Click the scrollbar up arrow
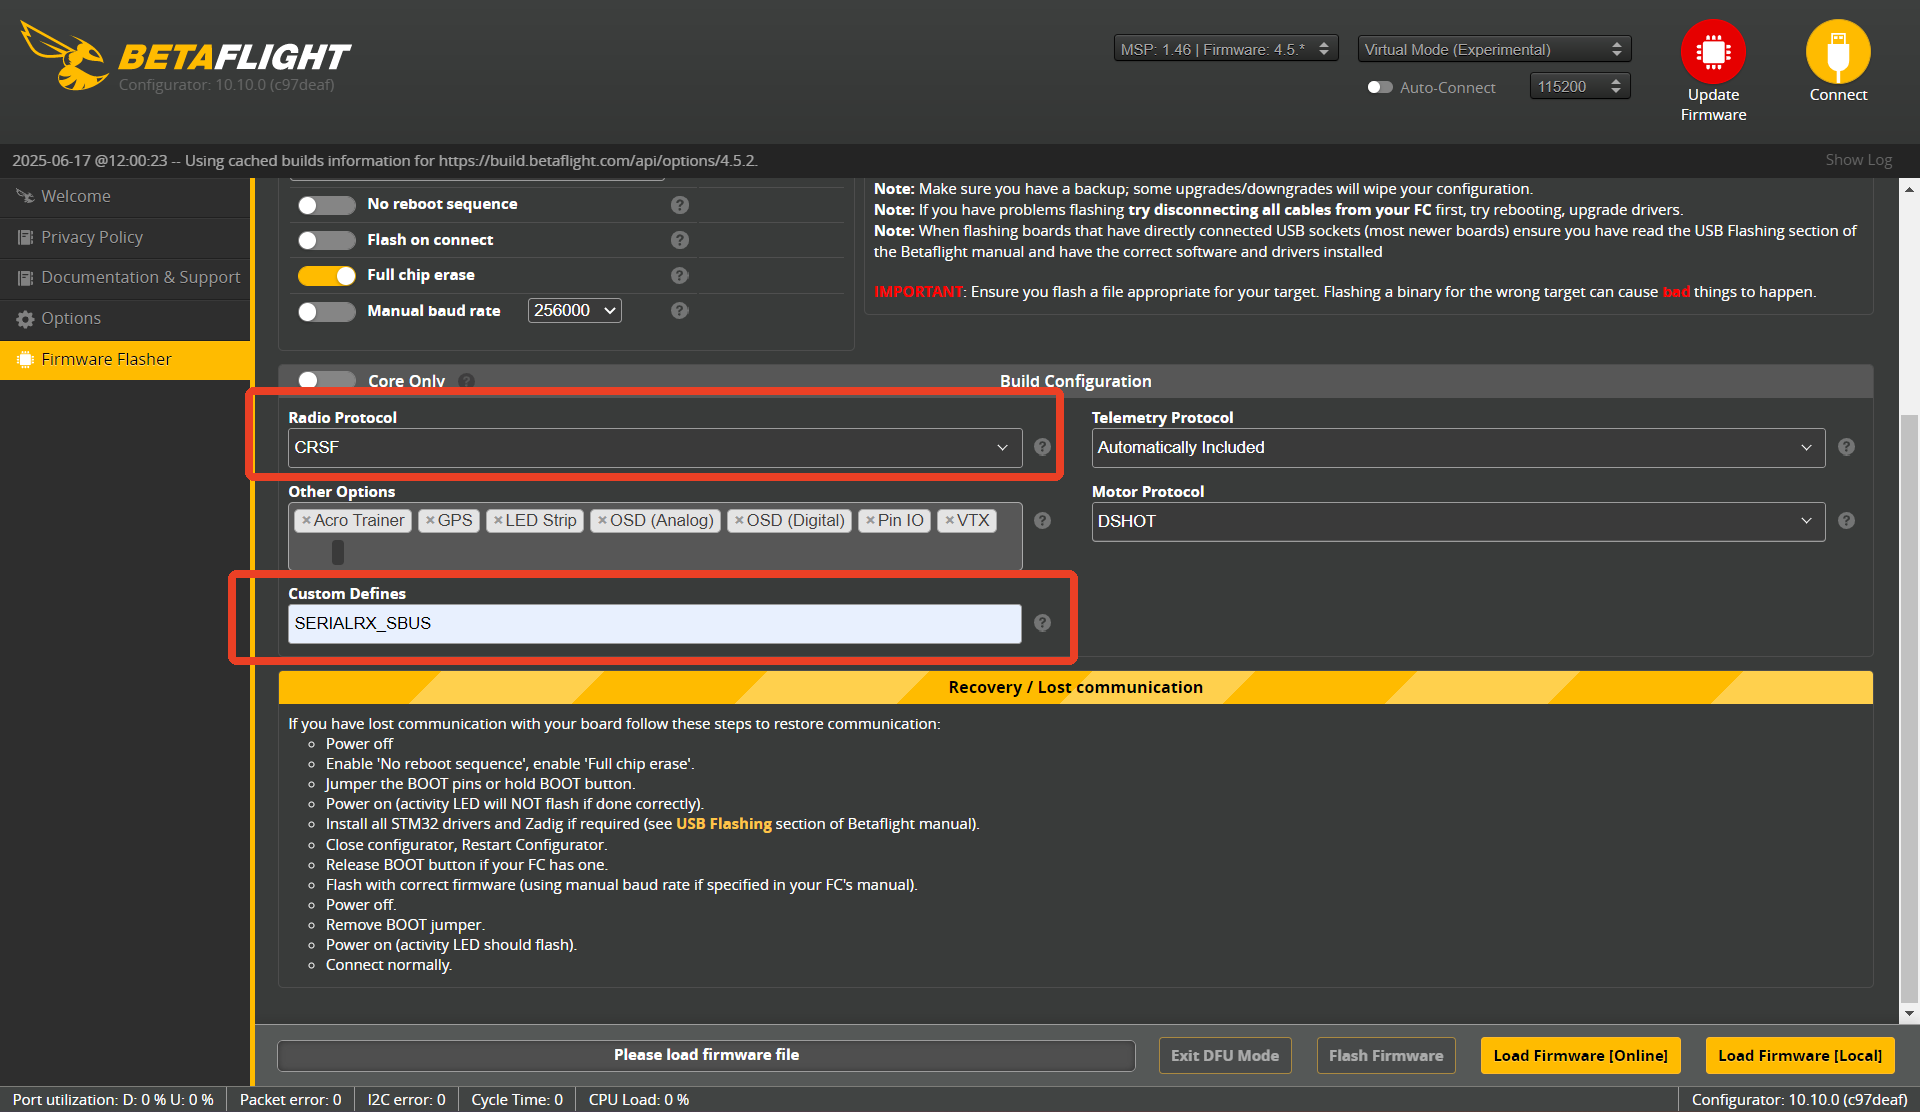 (x=1909, y=188)
